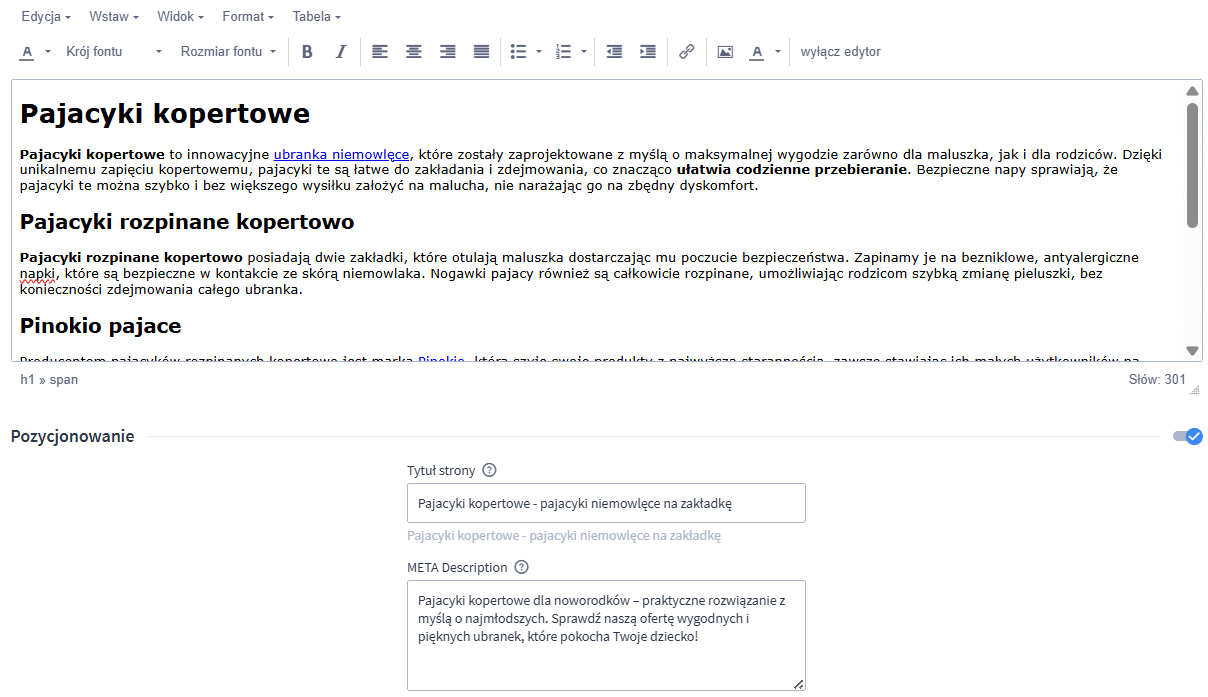Open the Tabela menu
Screen dimensions: 1208x697
[x=315, y=16]
